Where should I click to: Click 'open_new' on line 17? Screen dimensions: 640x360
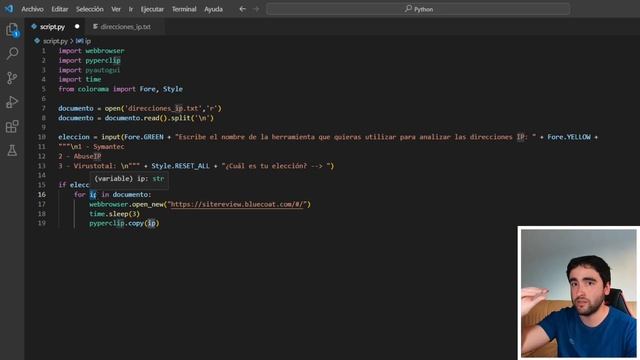147,204
